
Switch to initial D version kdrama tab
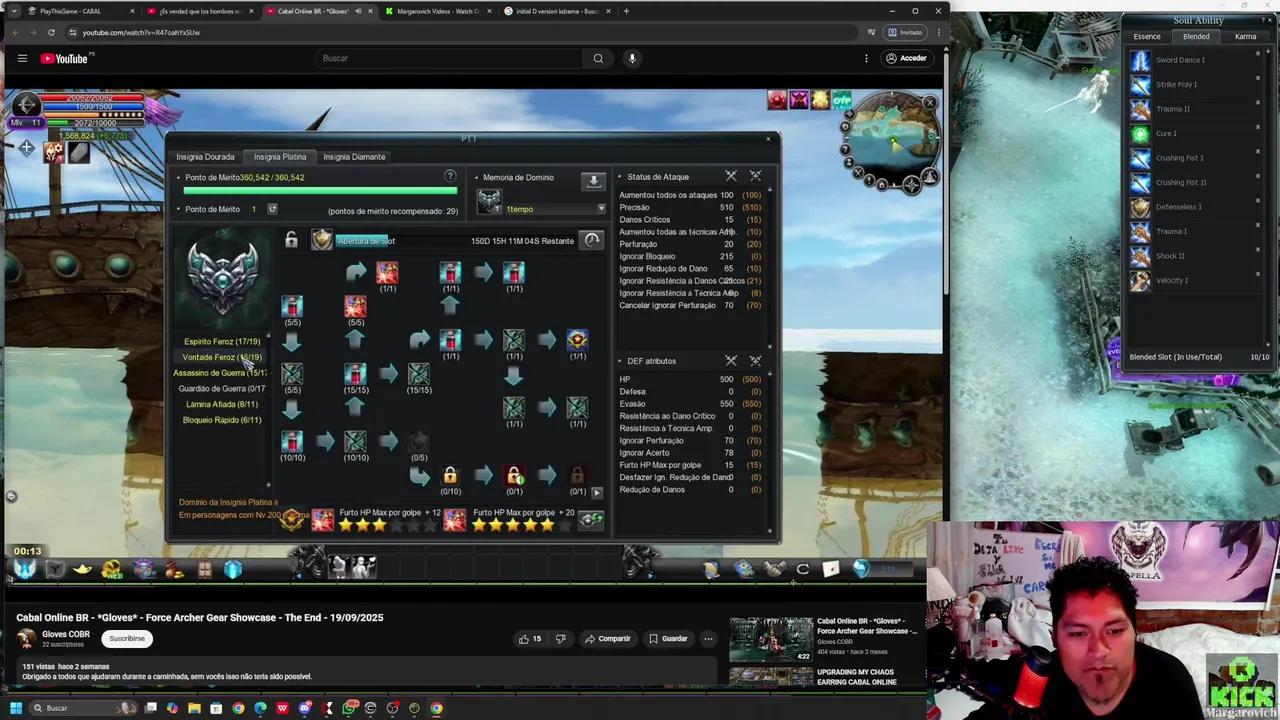[557, 11]
